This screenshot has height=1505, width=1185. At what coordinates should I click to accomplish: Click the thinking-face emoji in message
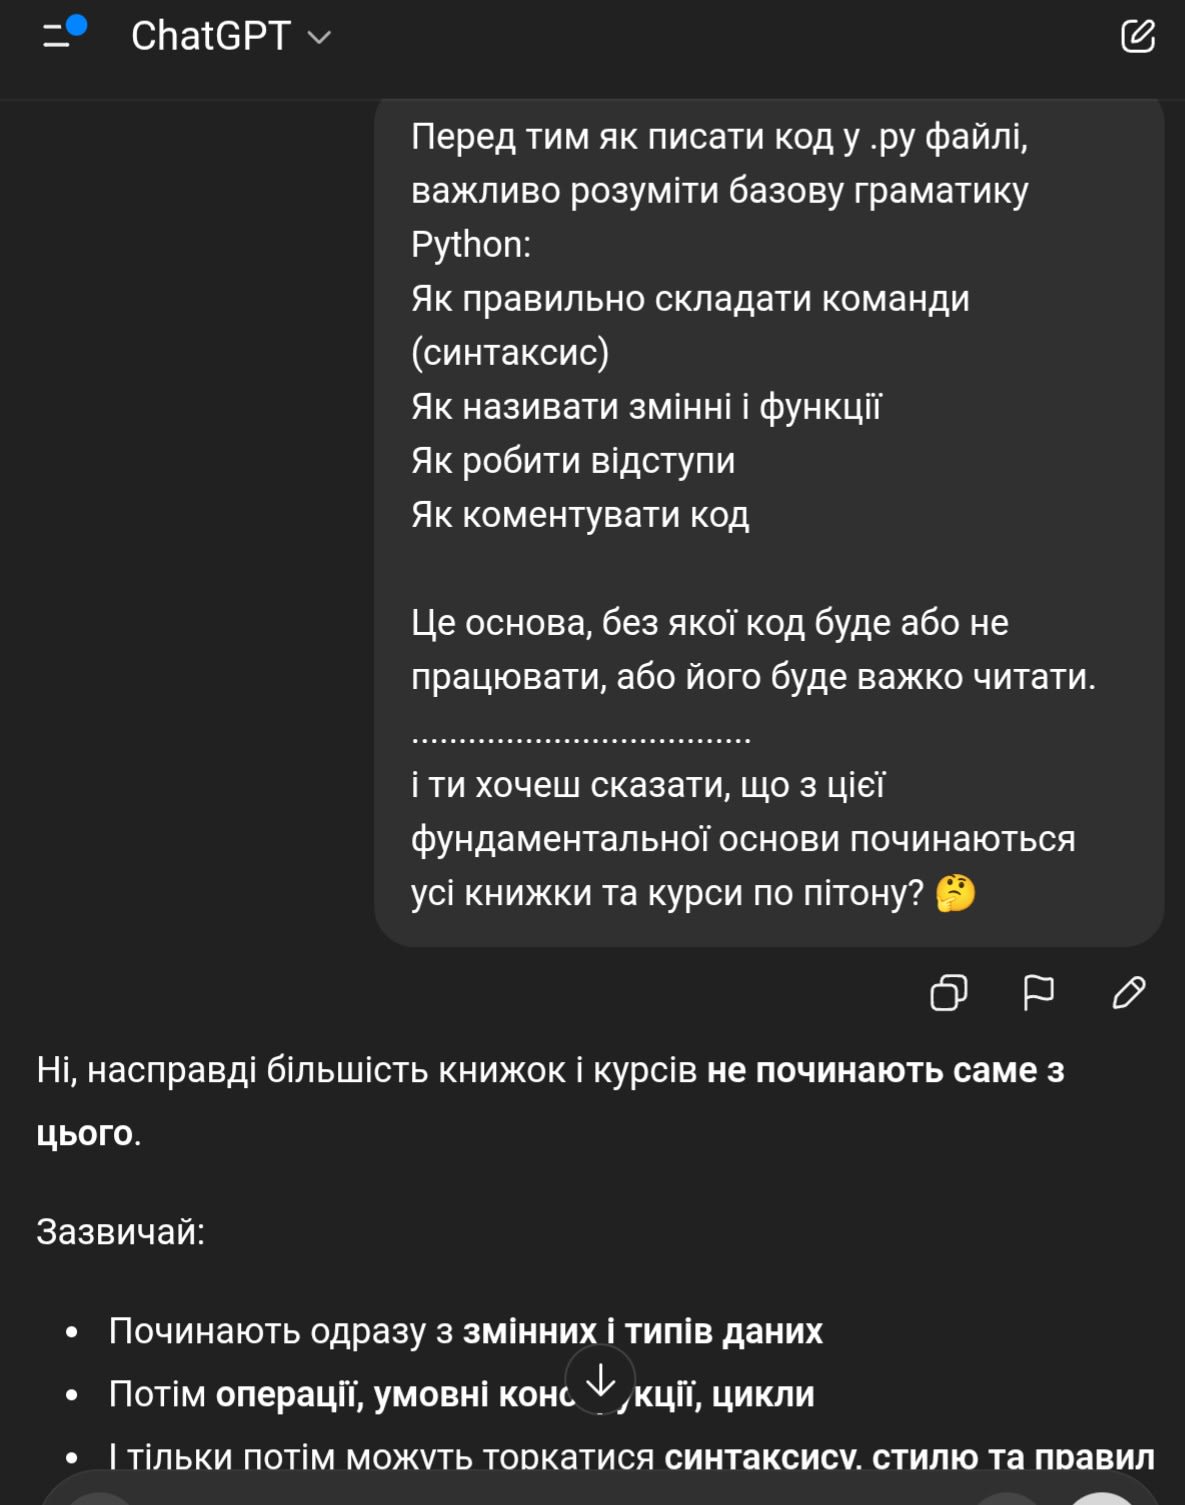[x=955, y=893]
